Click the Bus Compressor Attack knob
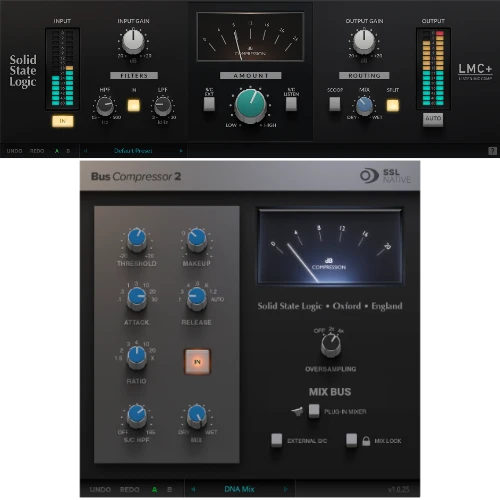Image resolution: width=500 pixels, height=500 pixels. [x=137, y=299]
